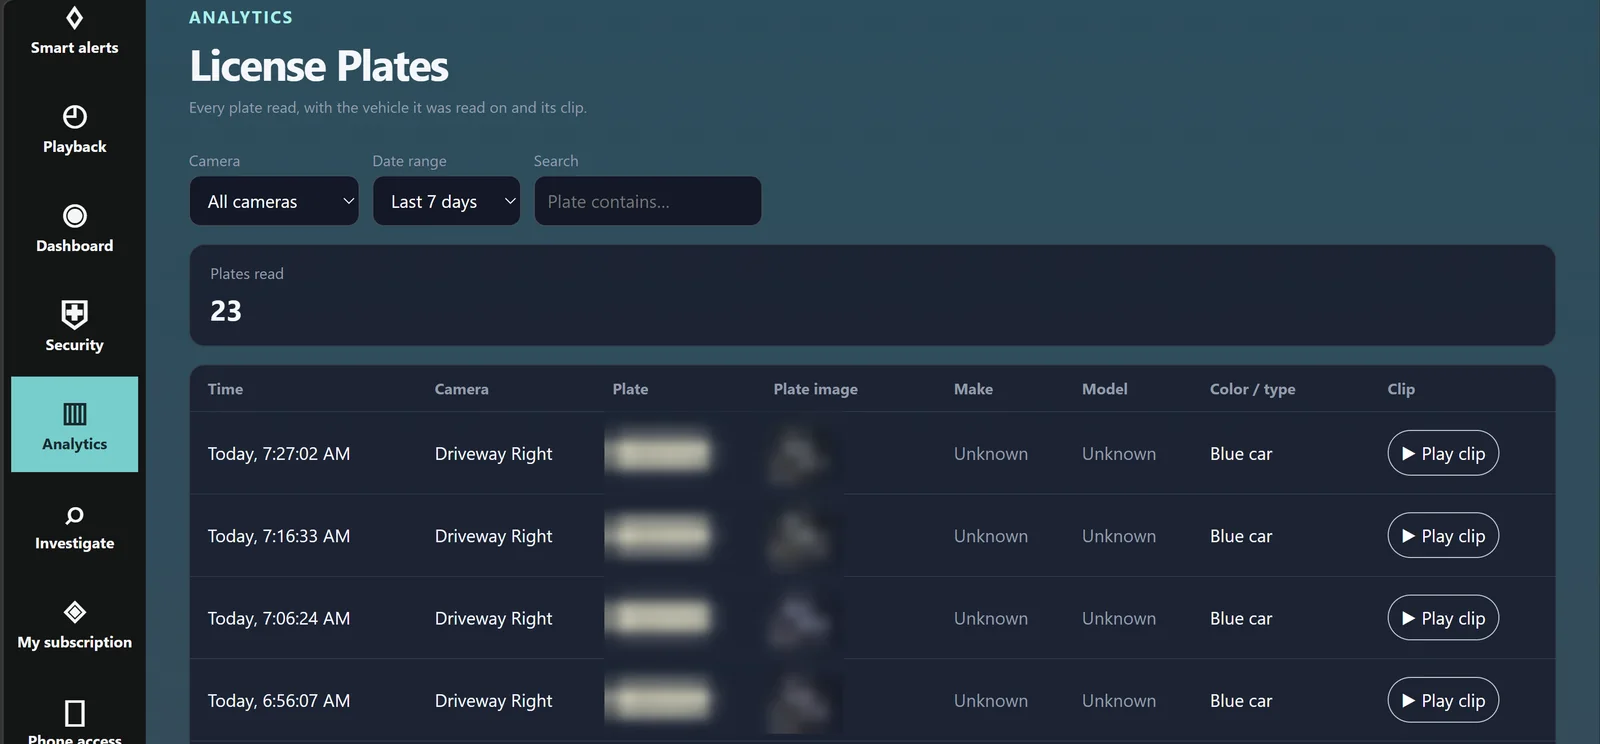Click the blurred plate for 7:27:02 AM
Viewport: 1600px width, 744px height.
pyautogui.click(x=662, y=453)
